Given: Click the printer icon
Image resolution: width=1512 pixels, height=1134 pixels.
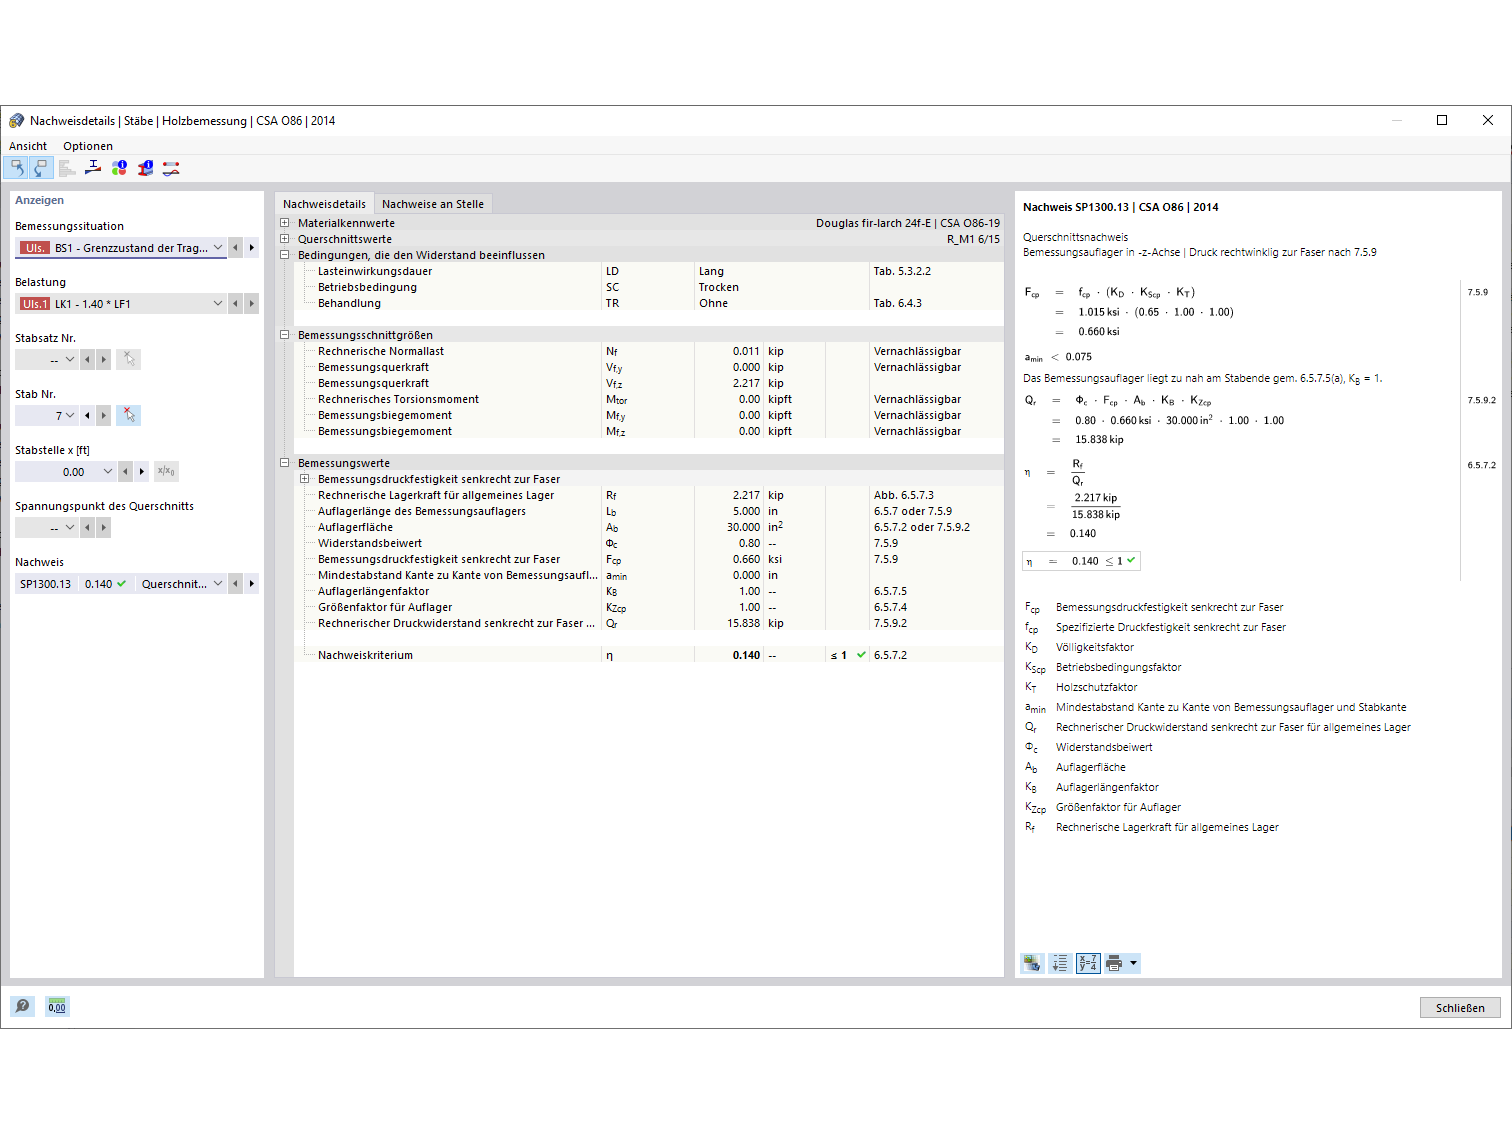Looking at the screenshot, I should 1114,963.
